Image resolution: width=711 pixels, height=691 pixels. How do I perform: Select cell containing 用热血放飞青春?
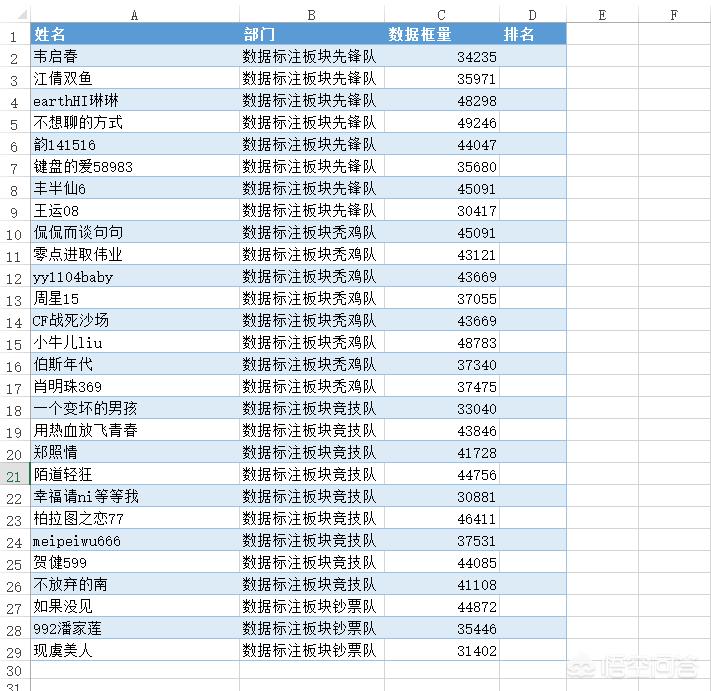tap(135, 430)
